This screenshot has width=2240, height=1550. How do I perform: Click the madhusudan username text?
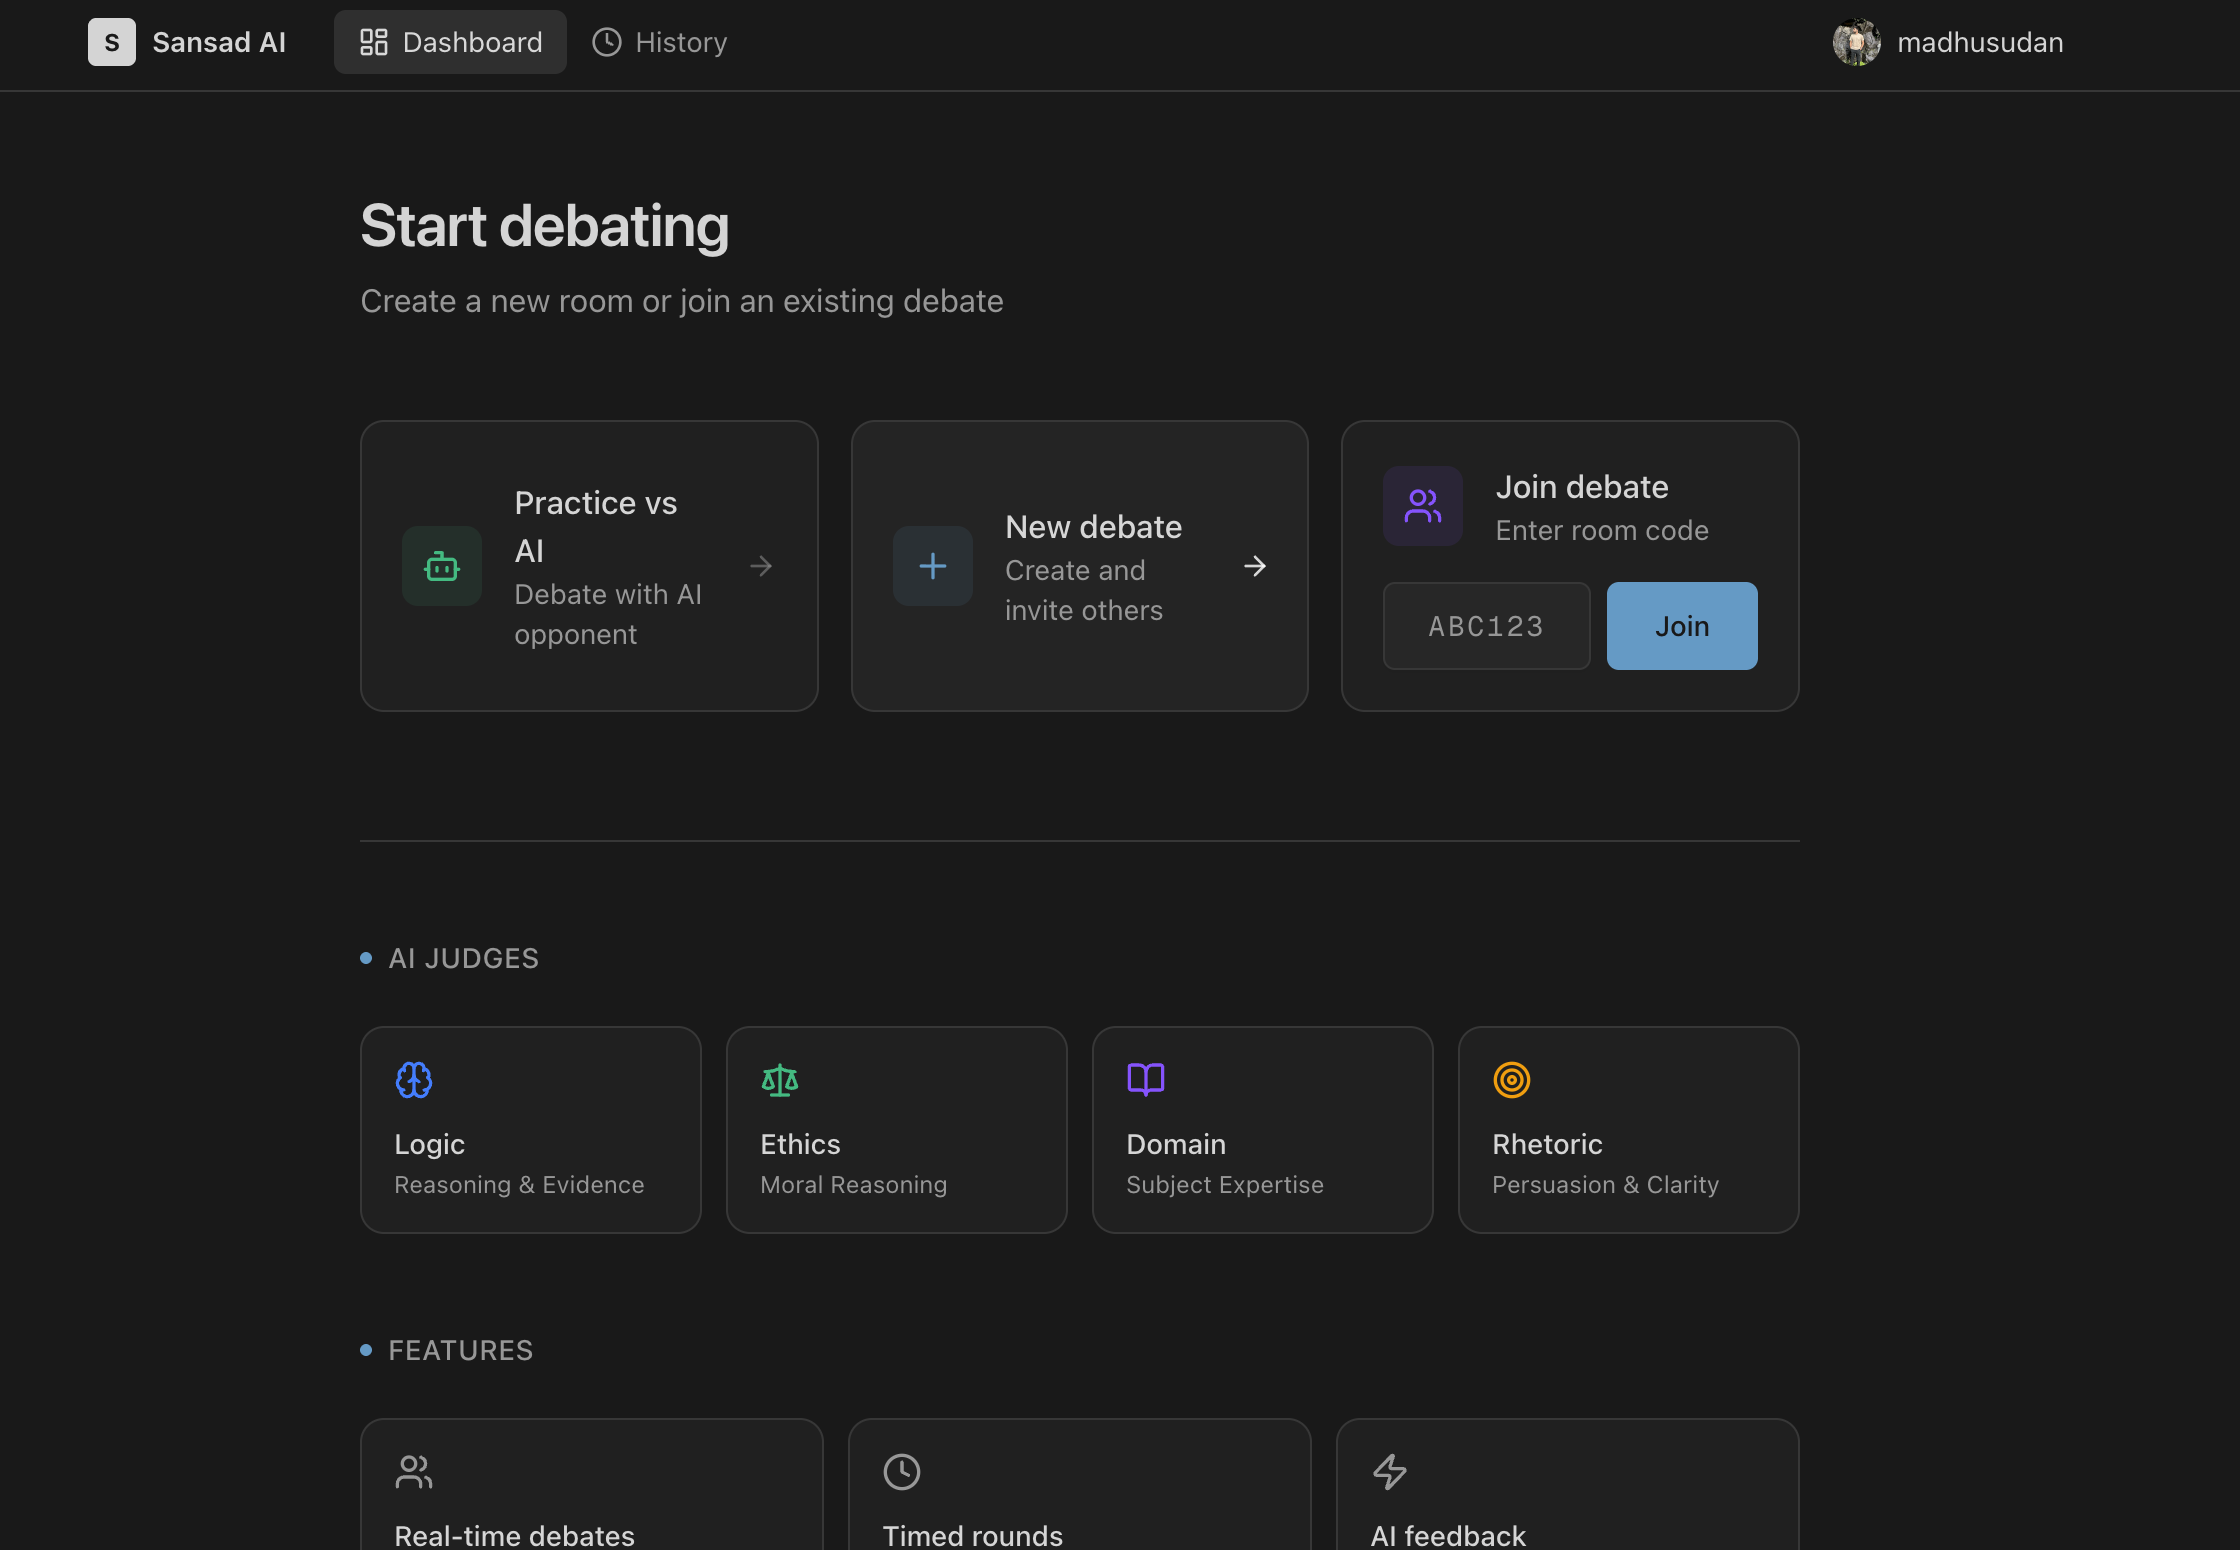pos(1980,42)
